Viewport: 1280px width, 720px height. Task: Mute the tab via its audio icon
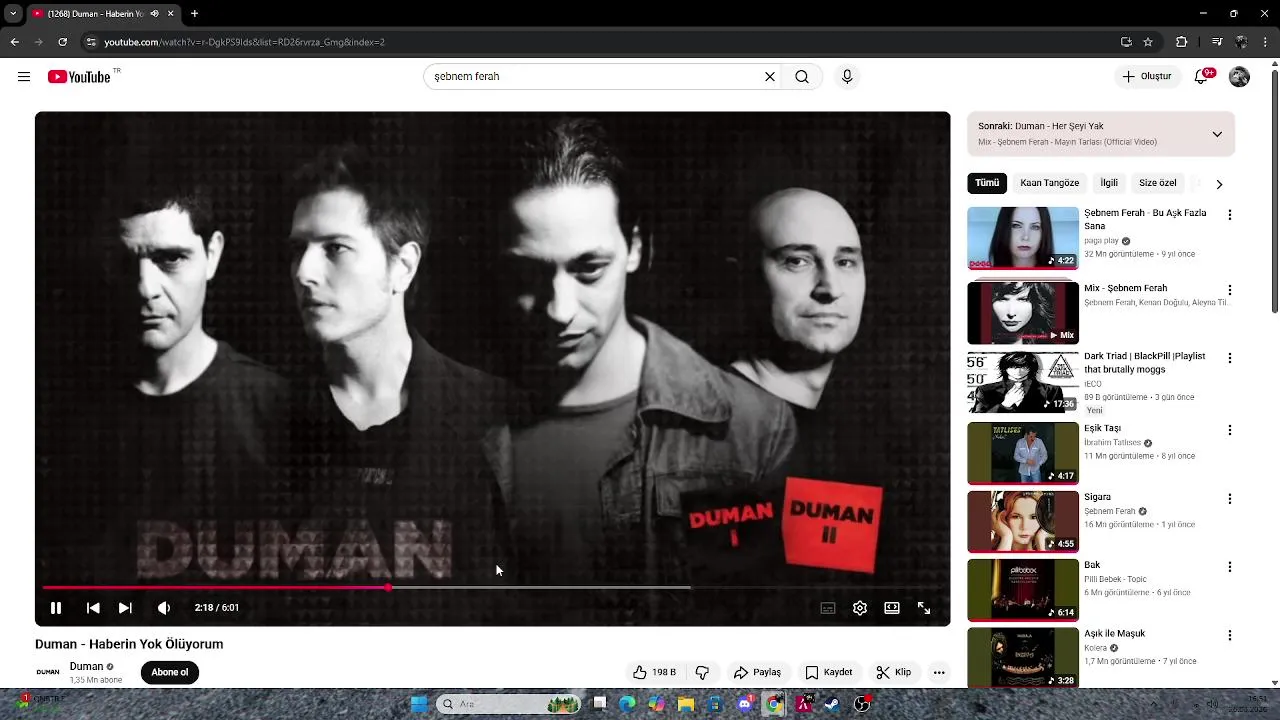[x=154, y=14]
